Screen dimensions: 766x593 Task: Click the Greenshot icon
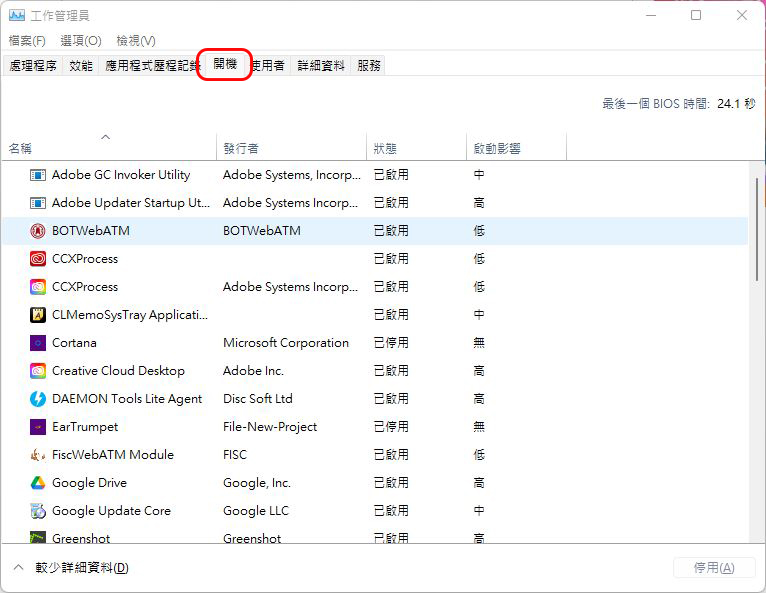[38, 537]
